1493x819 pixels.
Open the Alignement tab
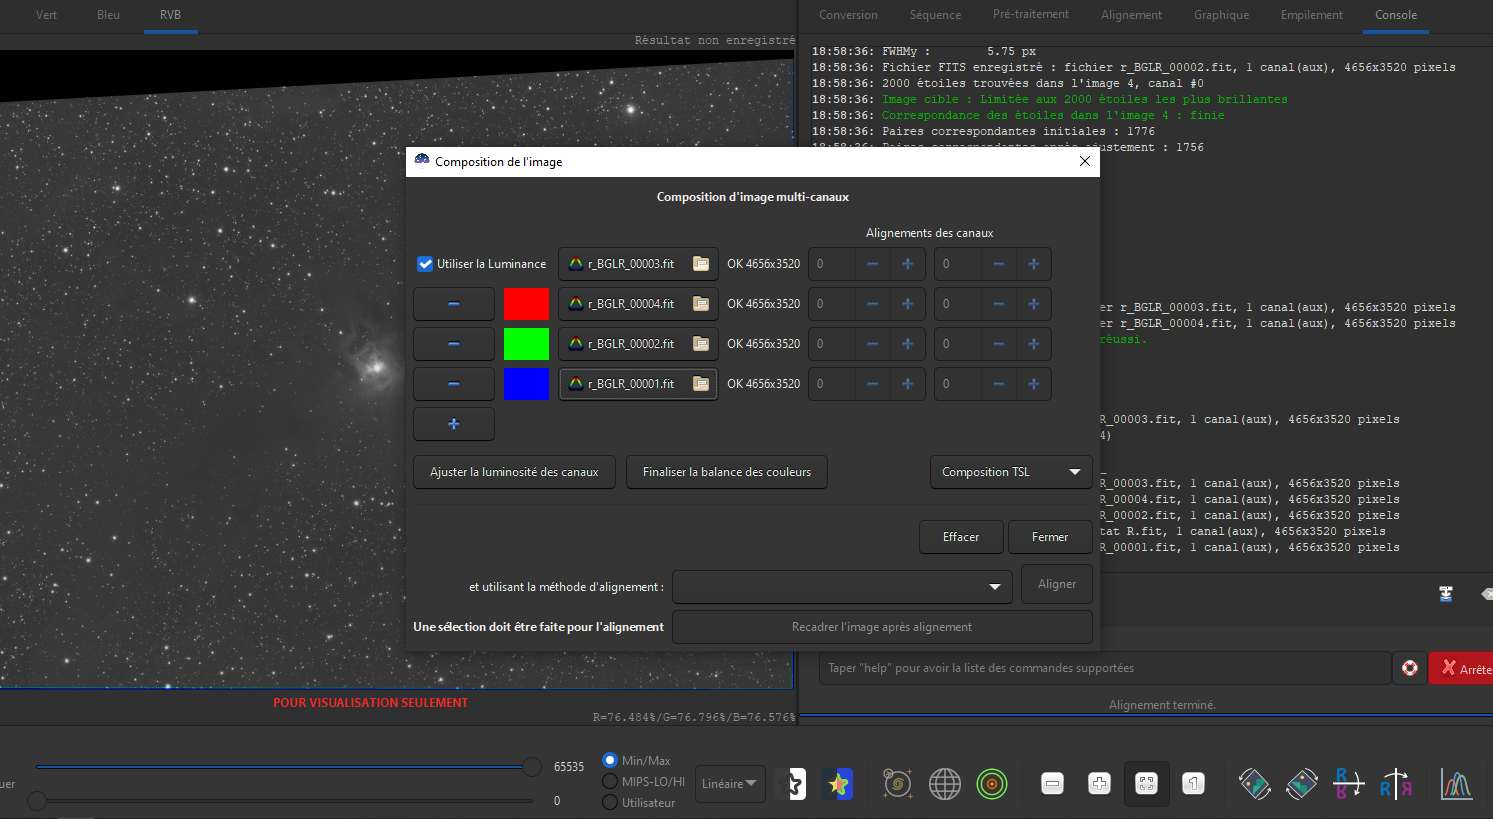(x=1131, y=15)
